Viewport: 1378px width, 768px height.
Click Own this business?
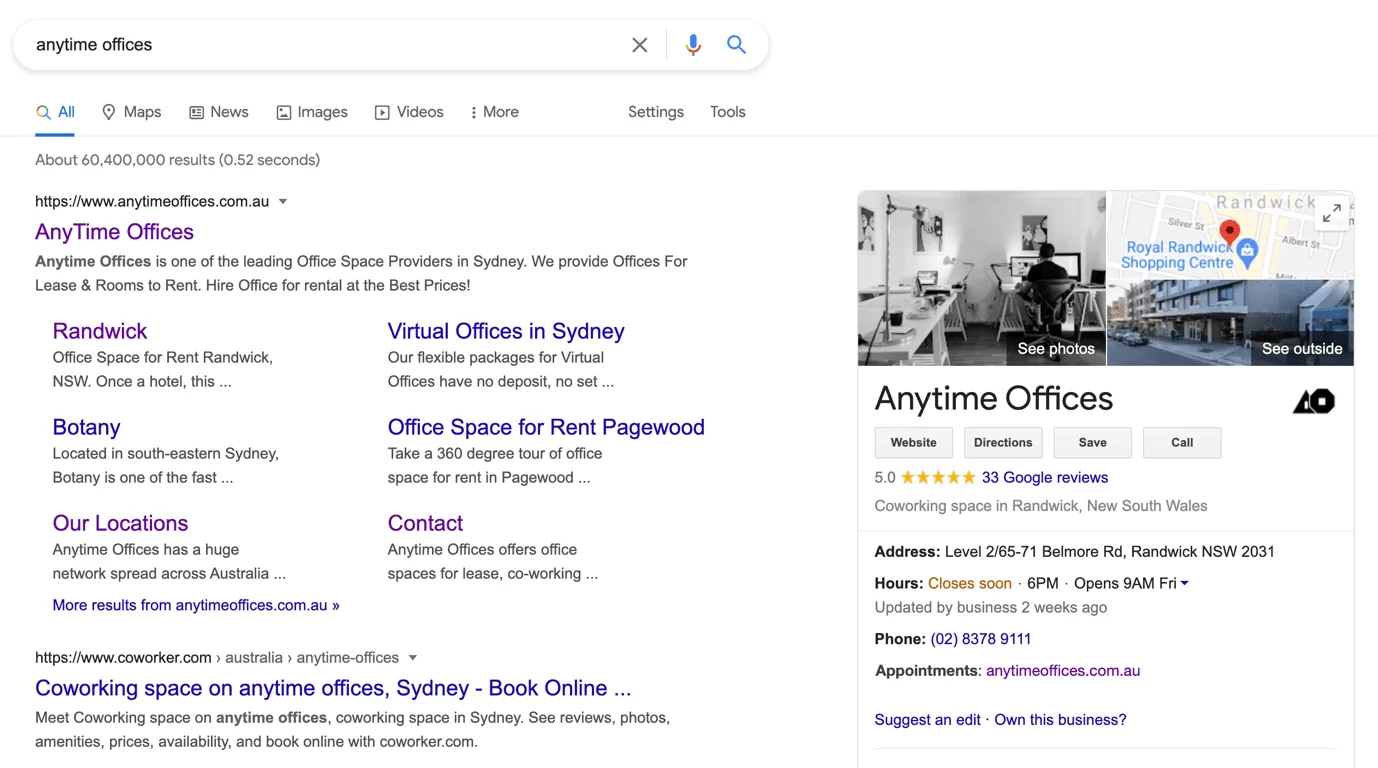[x=1060, y=720]
